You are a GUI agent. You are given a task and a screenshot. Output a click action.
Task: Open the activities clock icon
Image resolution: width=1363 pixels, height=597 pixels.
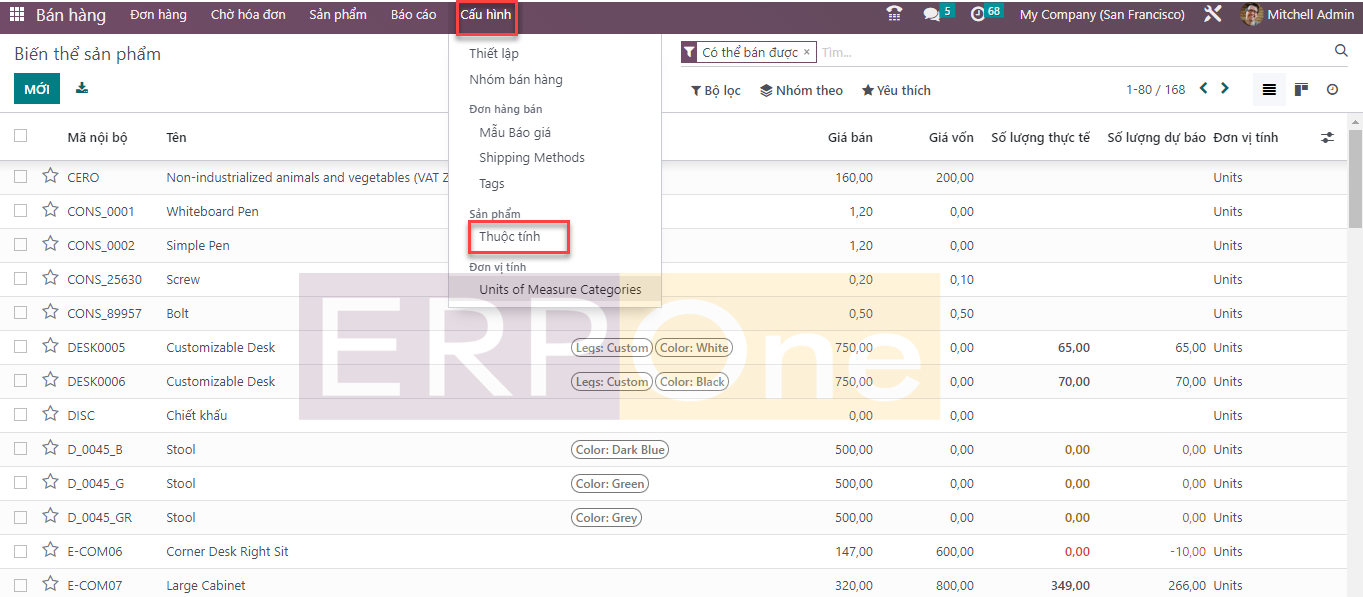point(977,15)
